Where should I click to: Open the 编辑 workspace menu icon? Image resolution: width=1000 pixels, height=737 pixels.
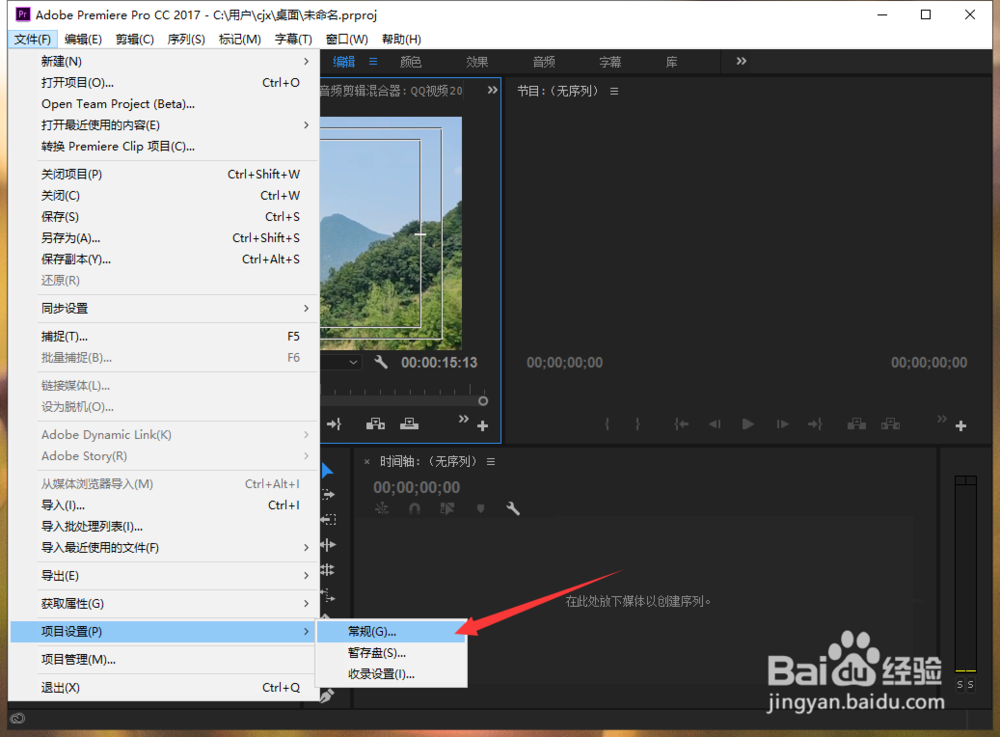(x=373, y=62)
